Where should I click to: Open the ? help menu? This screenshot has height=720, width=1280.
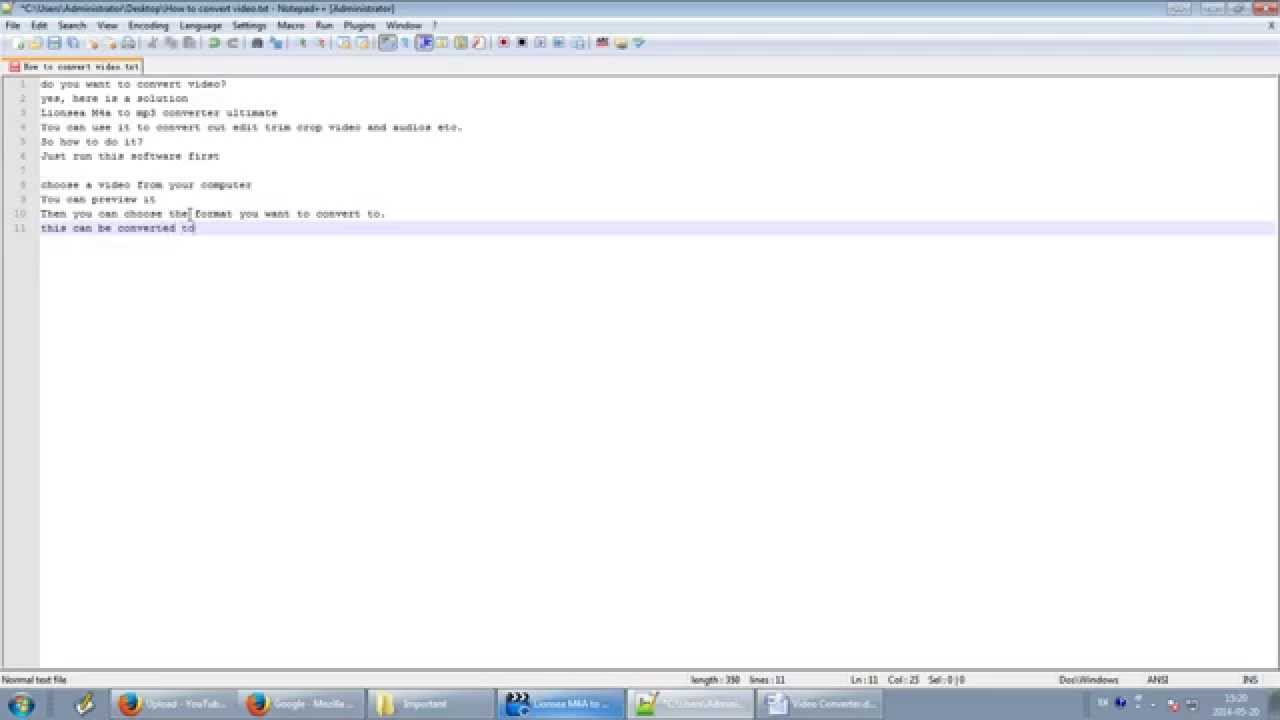coord(435,25)
